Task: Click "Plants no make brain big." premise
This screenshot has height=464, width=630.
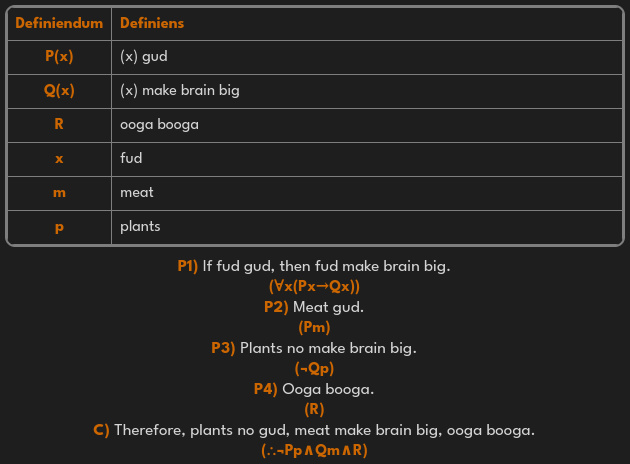Action: 328,348
